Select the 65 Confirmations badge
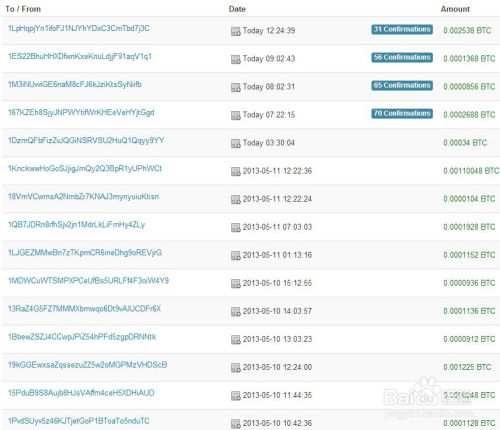 (402, 85)
